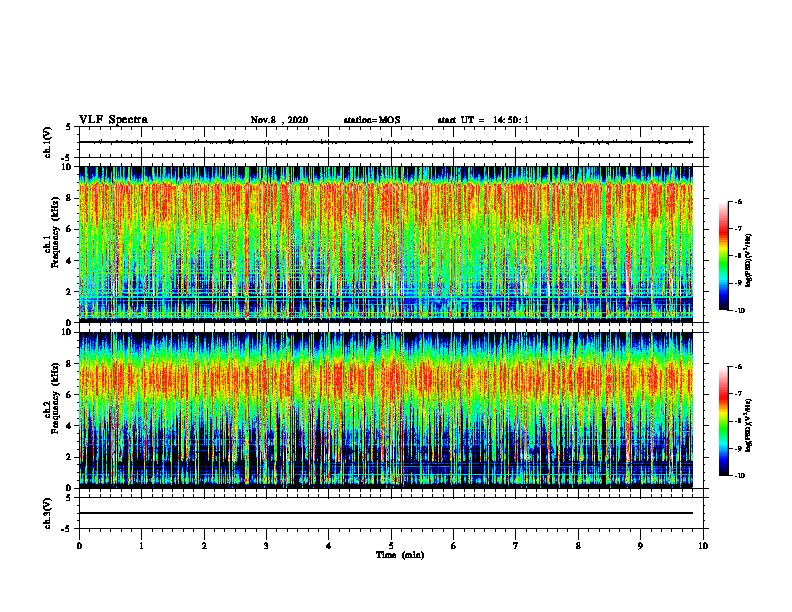The image size is (792, 612).
Task: Click the "Time (min)" axis label
Action: pyautogui.click(x=400, y=555)
